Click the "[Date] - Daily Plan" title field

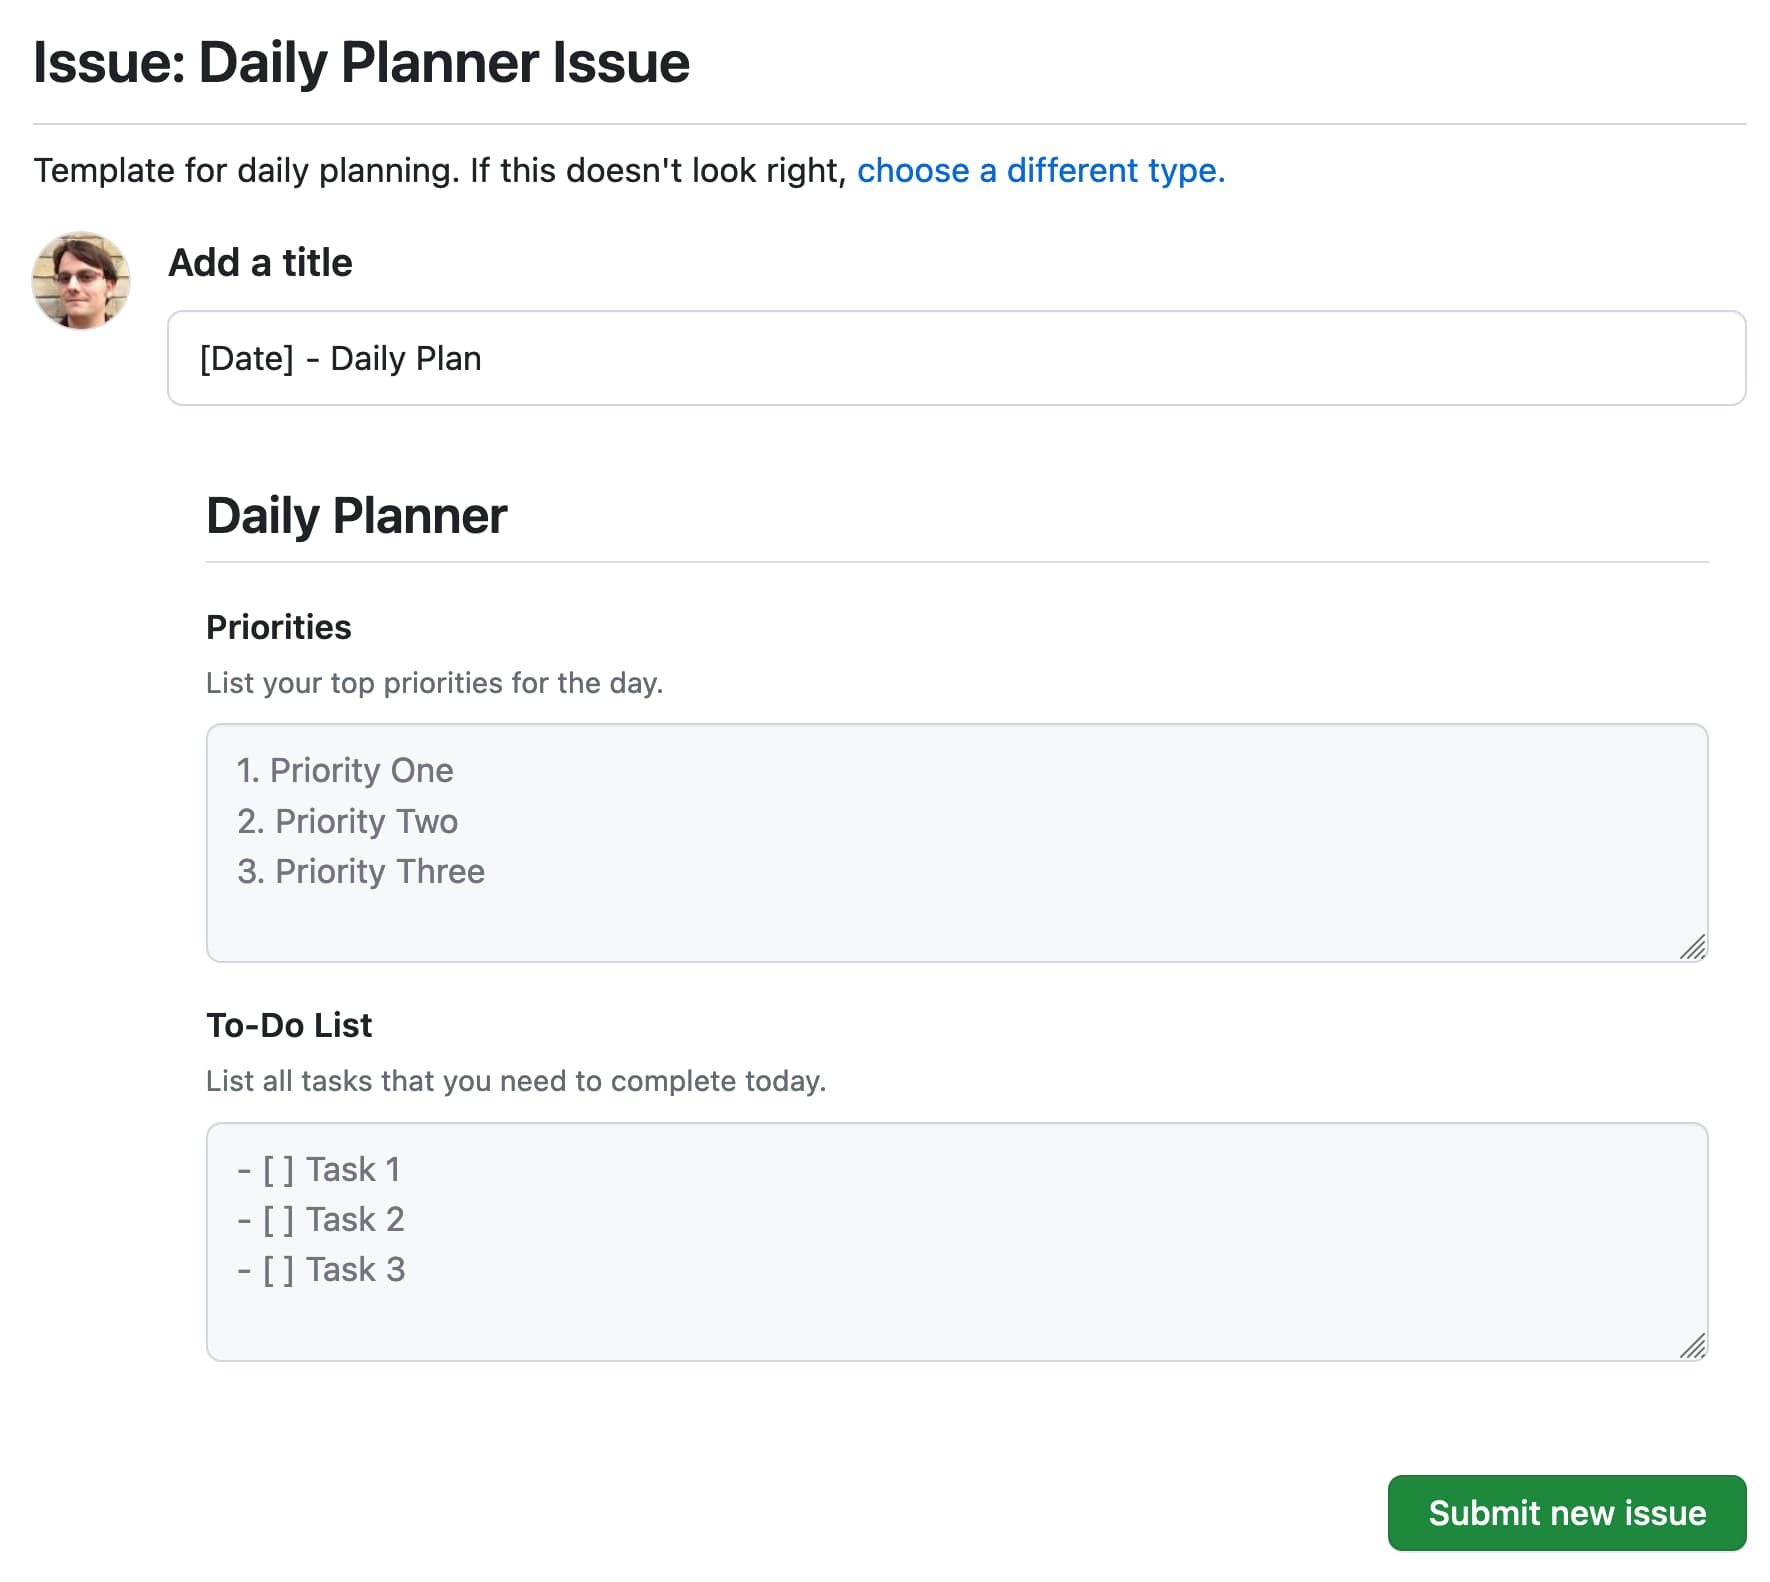[955, 358]
